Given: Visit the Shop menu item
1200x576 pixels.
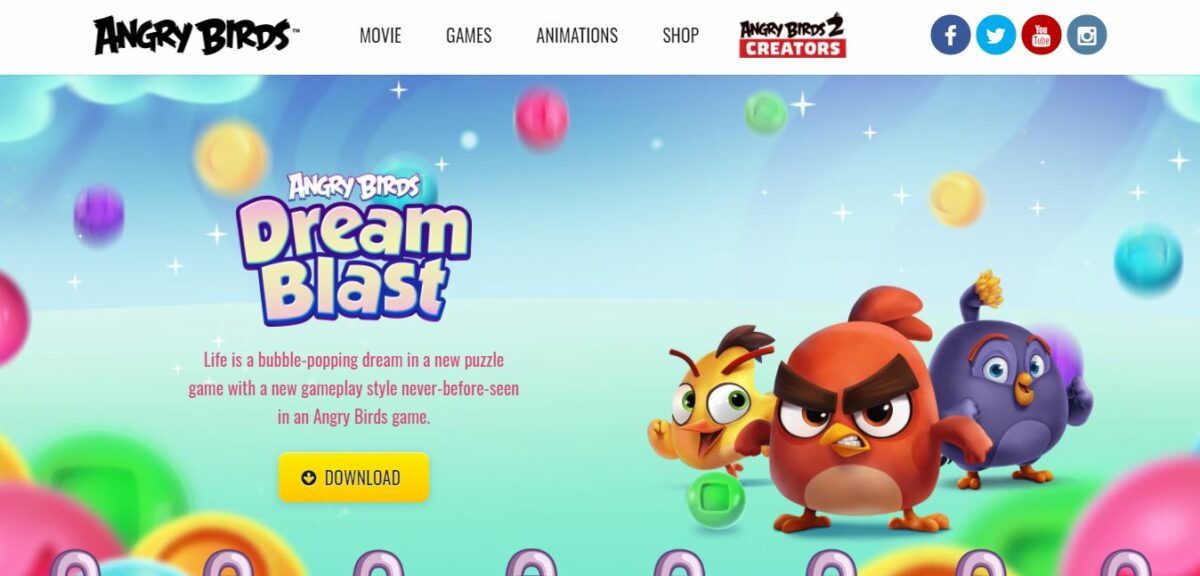Looking at the screenshot, I should 680,36.
